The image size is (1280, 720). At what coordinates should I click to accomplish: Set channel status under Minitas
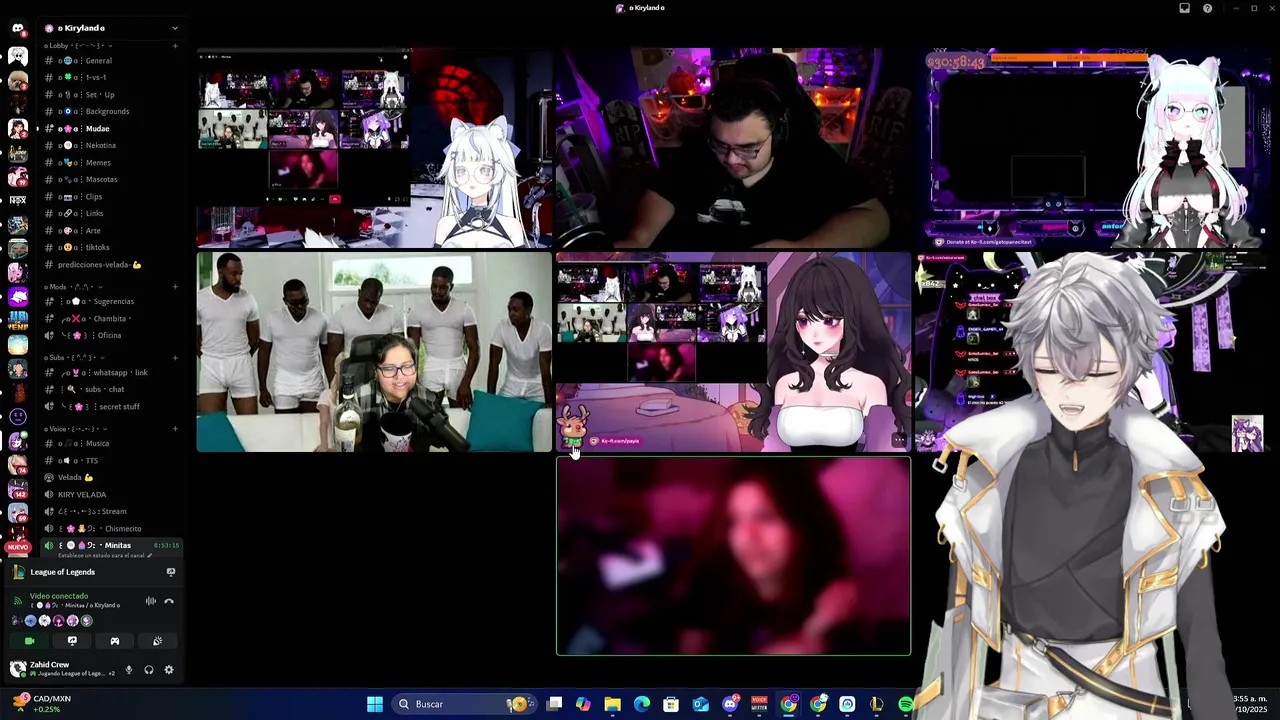pos(103,555)
